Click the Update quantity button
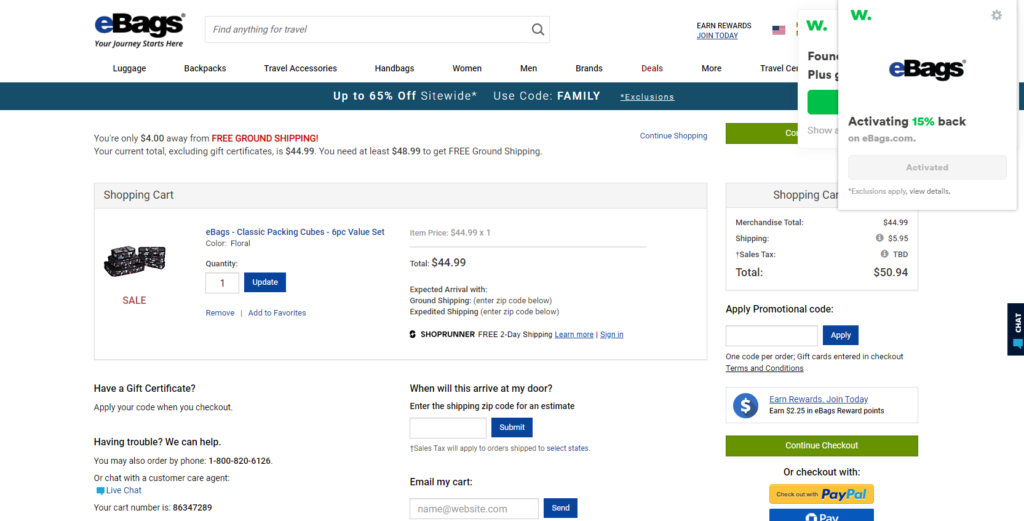1024x521 pixels. (265, 282)
